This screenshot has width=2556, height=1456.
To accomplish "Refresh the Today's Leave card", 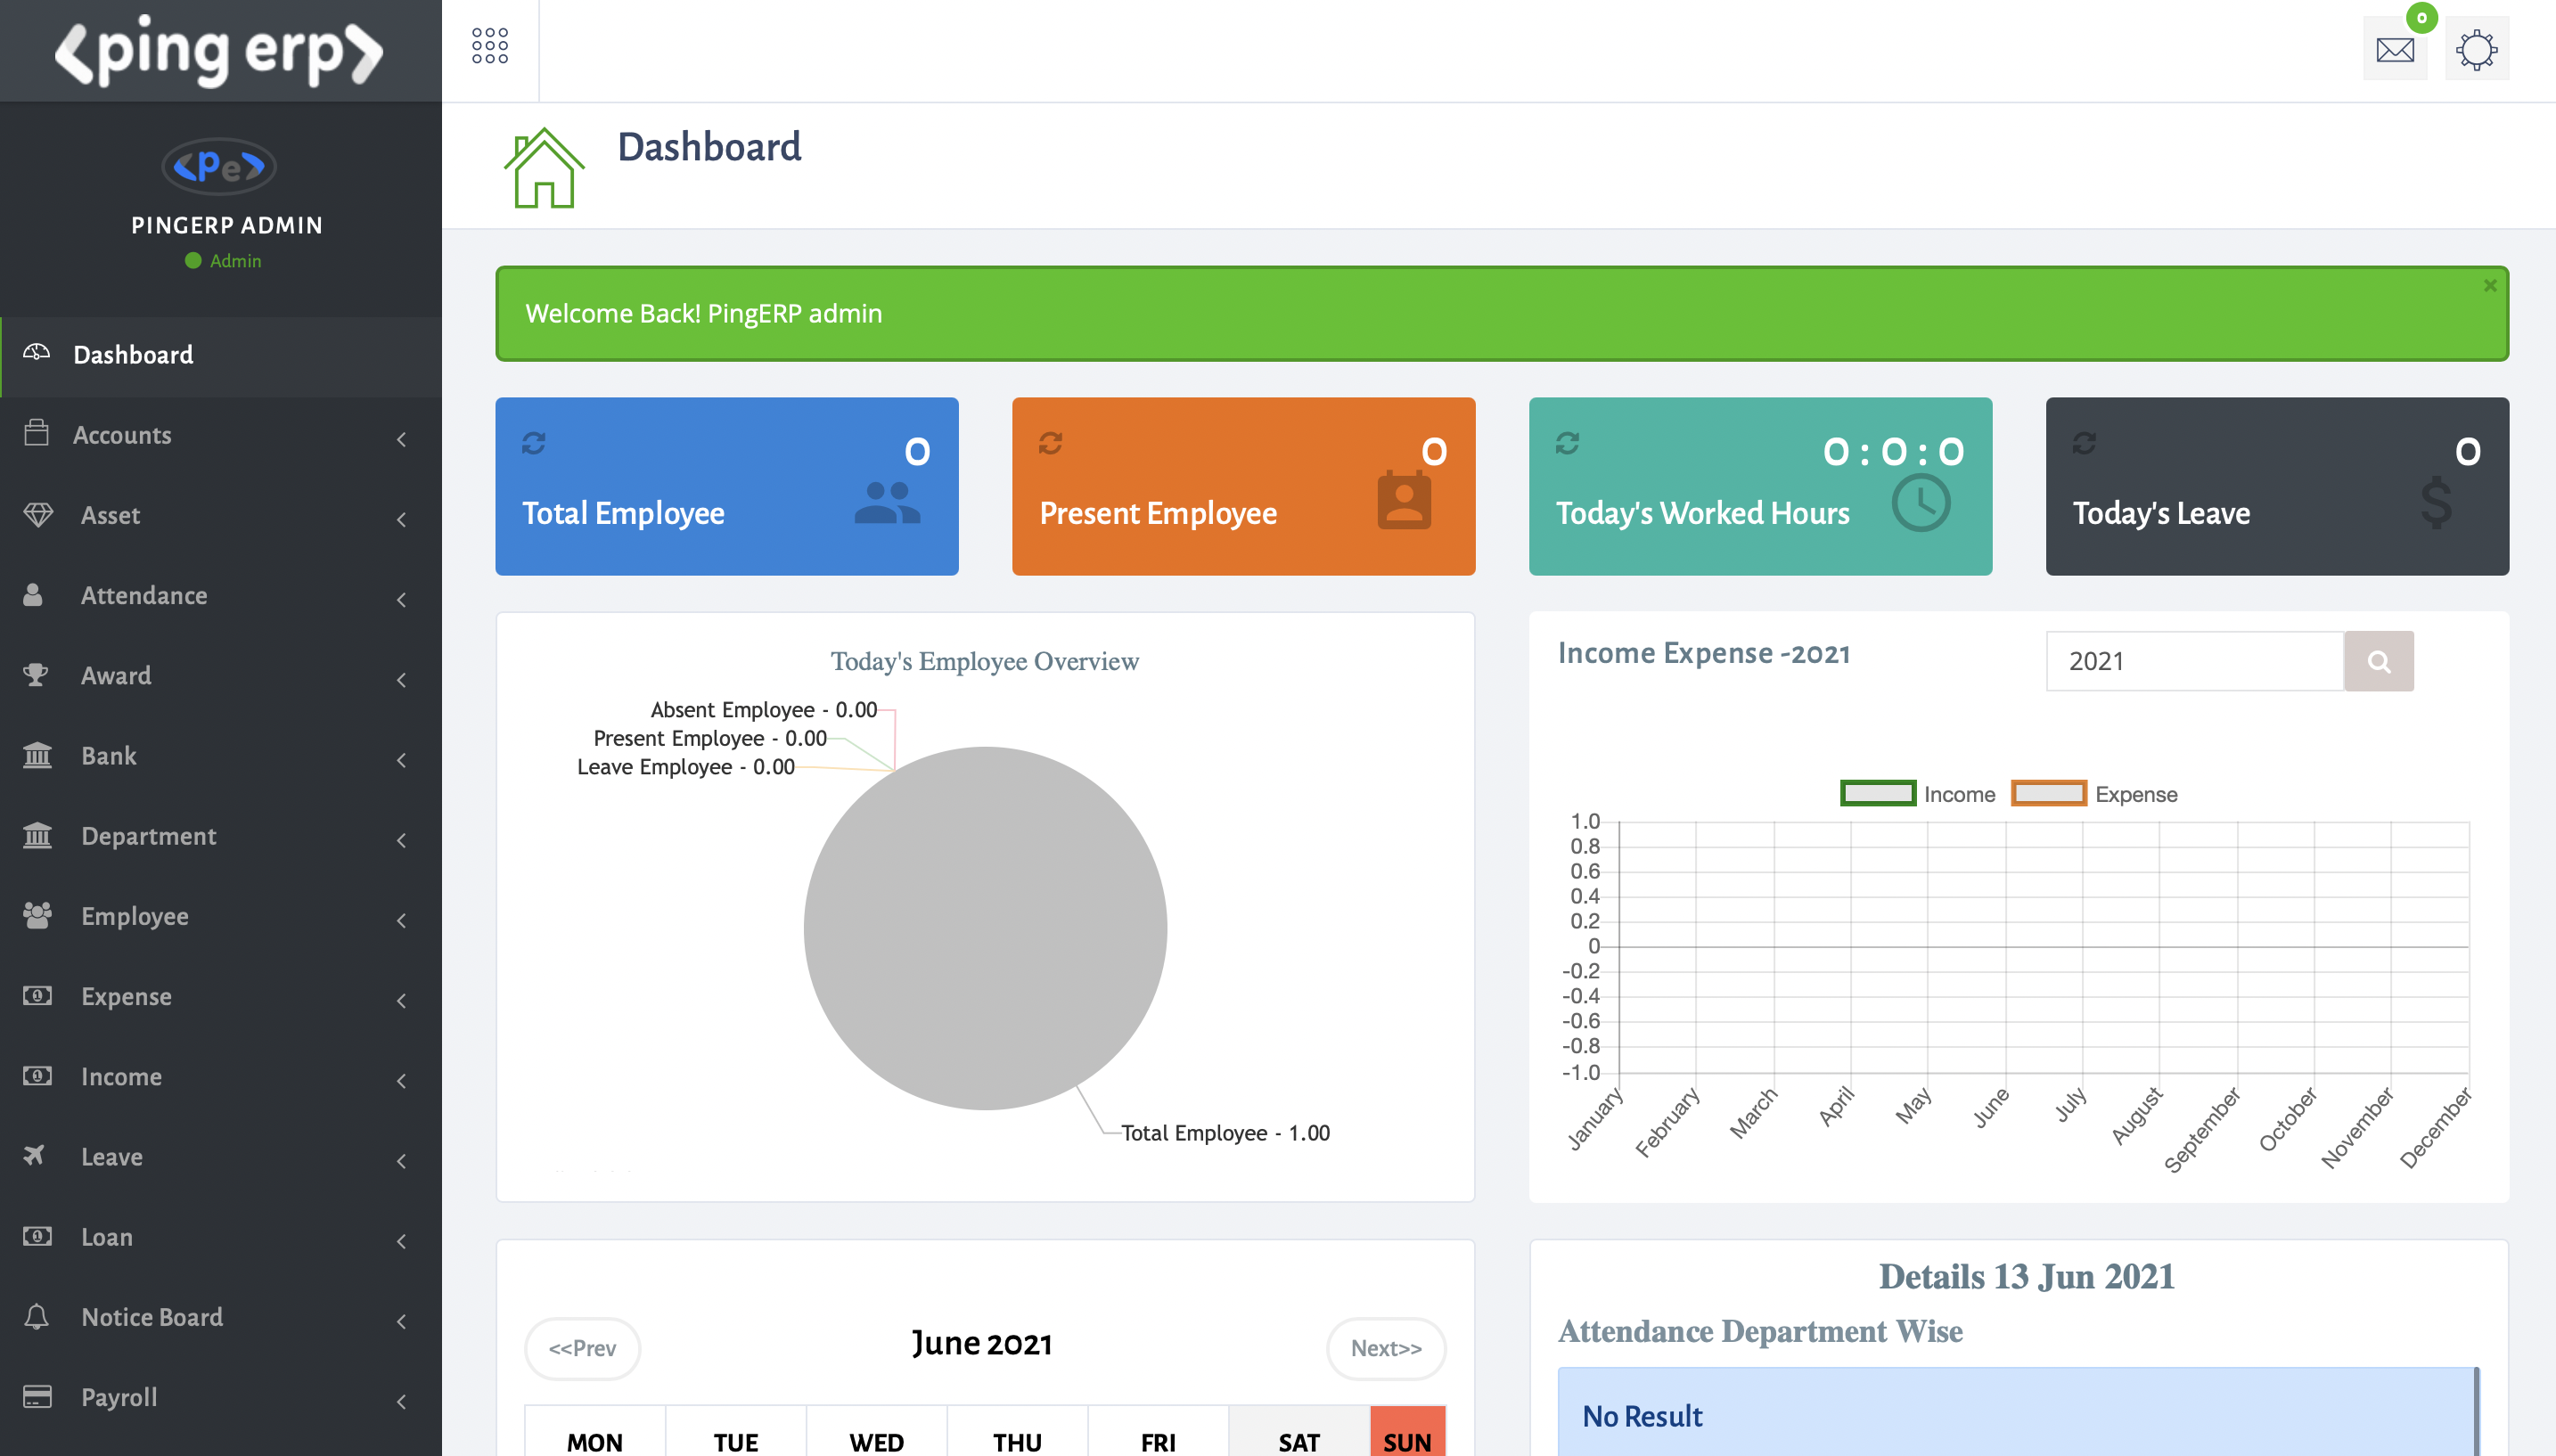I will point(2084,443).
